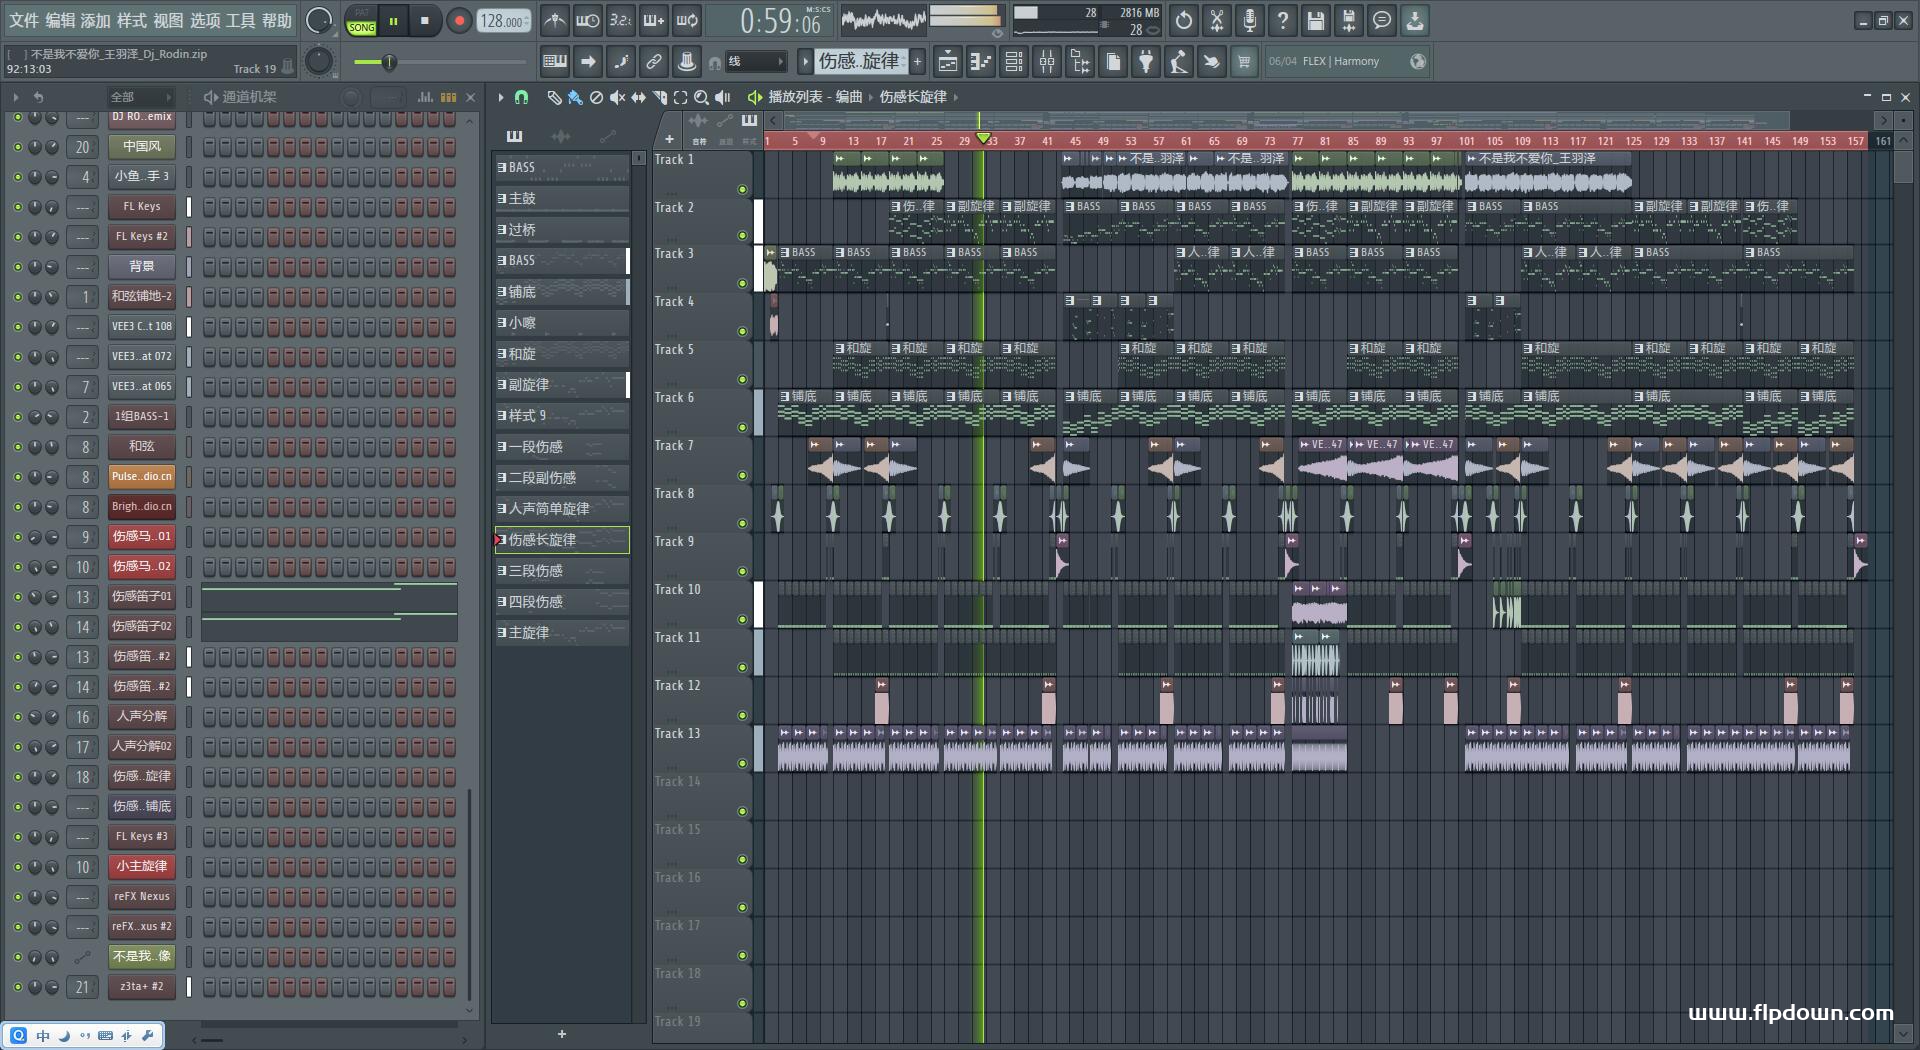Toggle mute switch for Track 9
This screenshot has width=1920, height=1050.
pyautogui.click(x=742, y=572)
